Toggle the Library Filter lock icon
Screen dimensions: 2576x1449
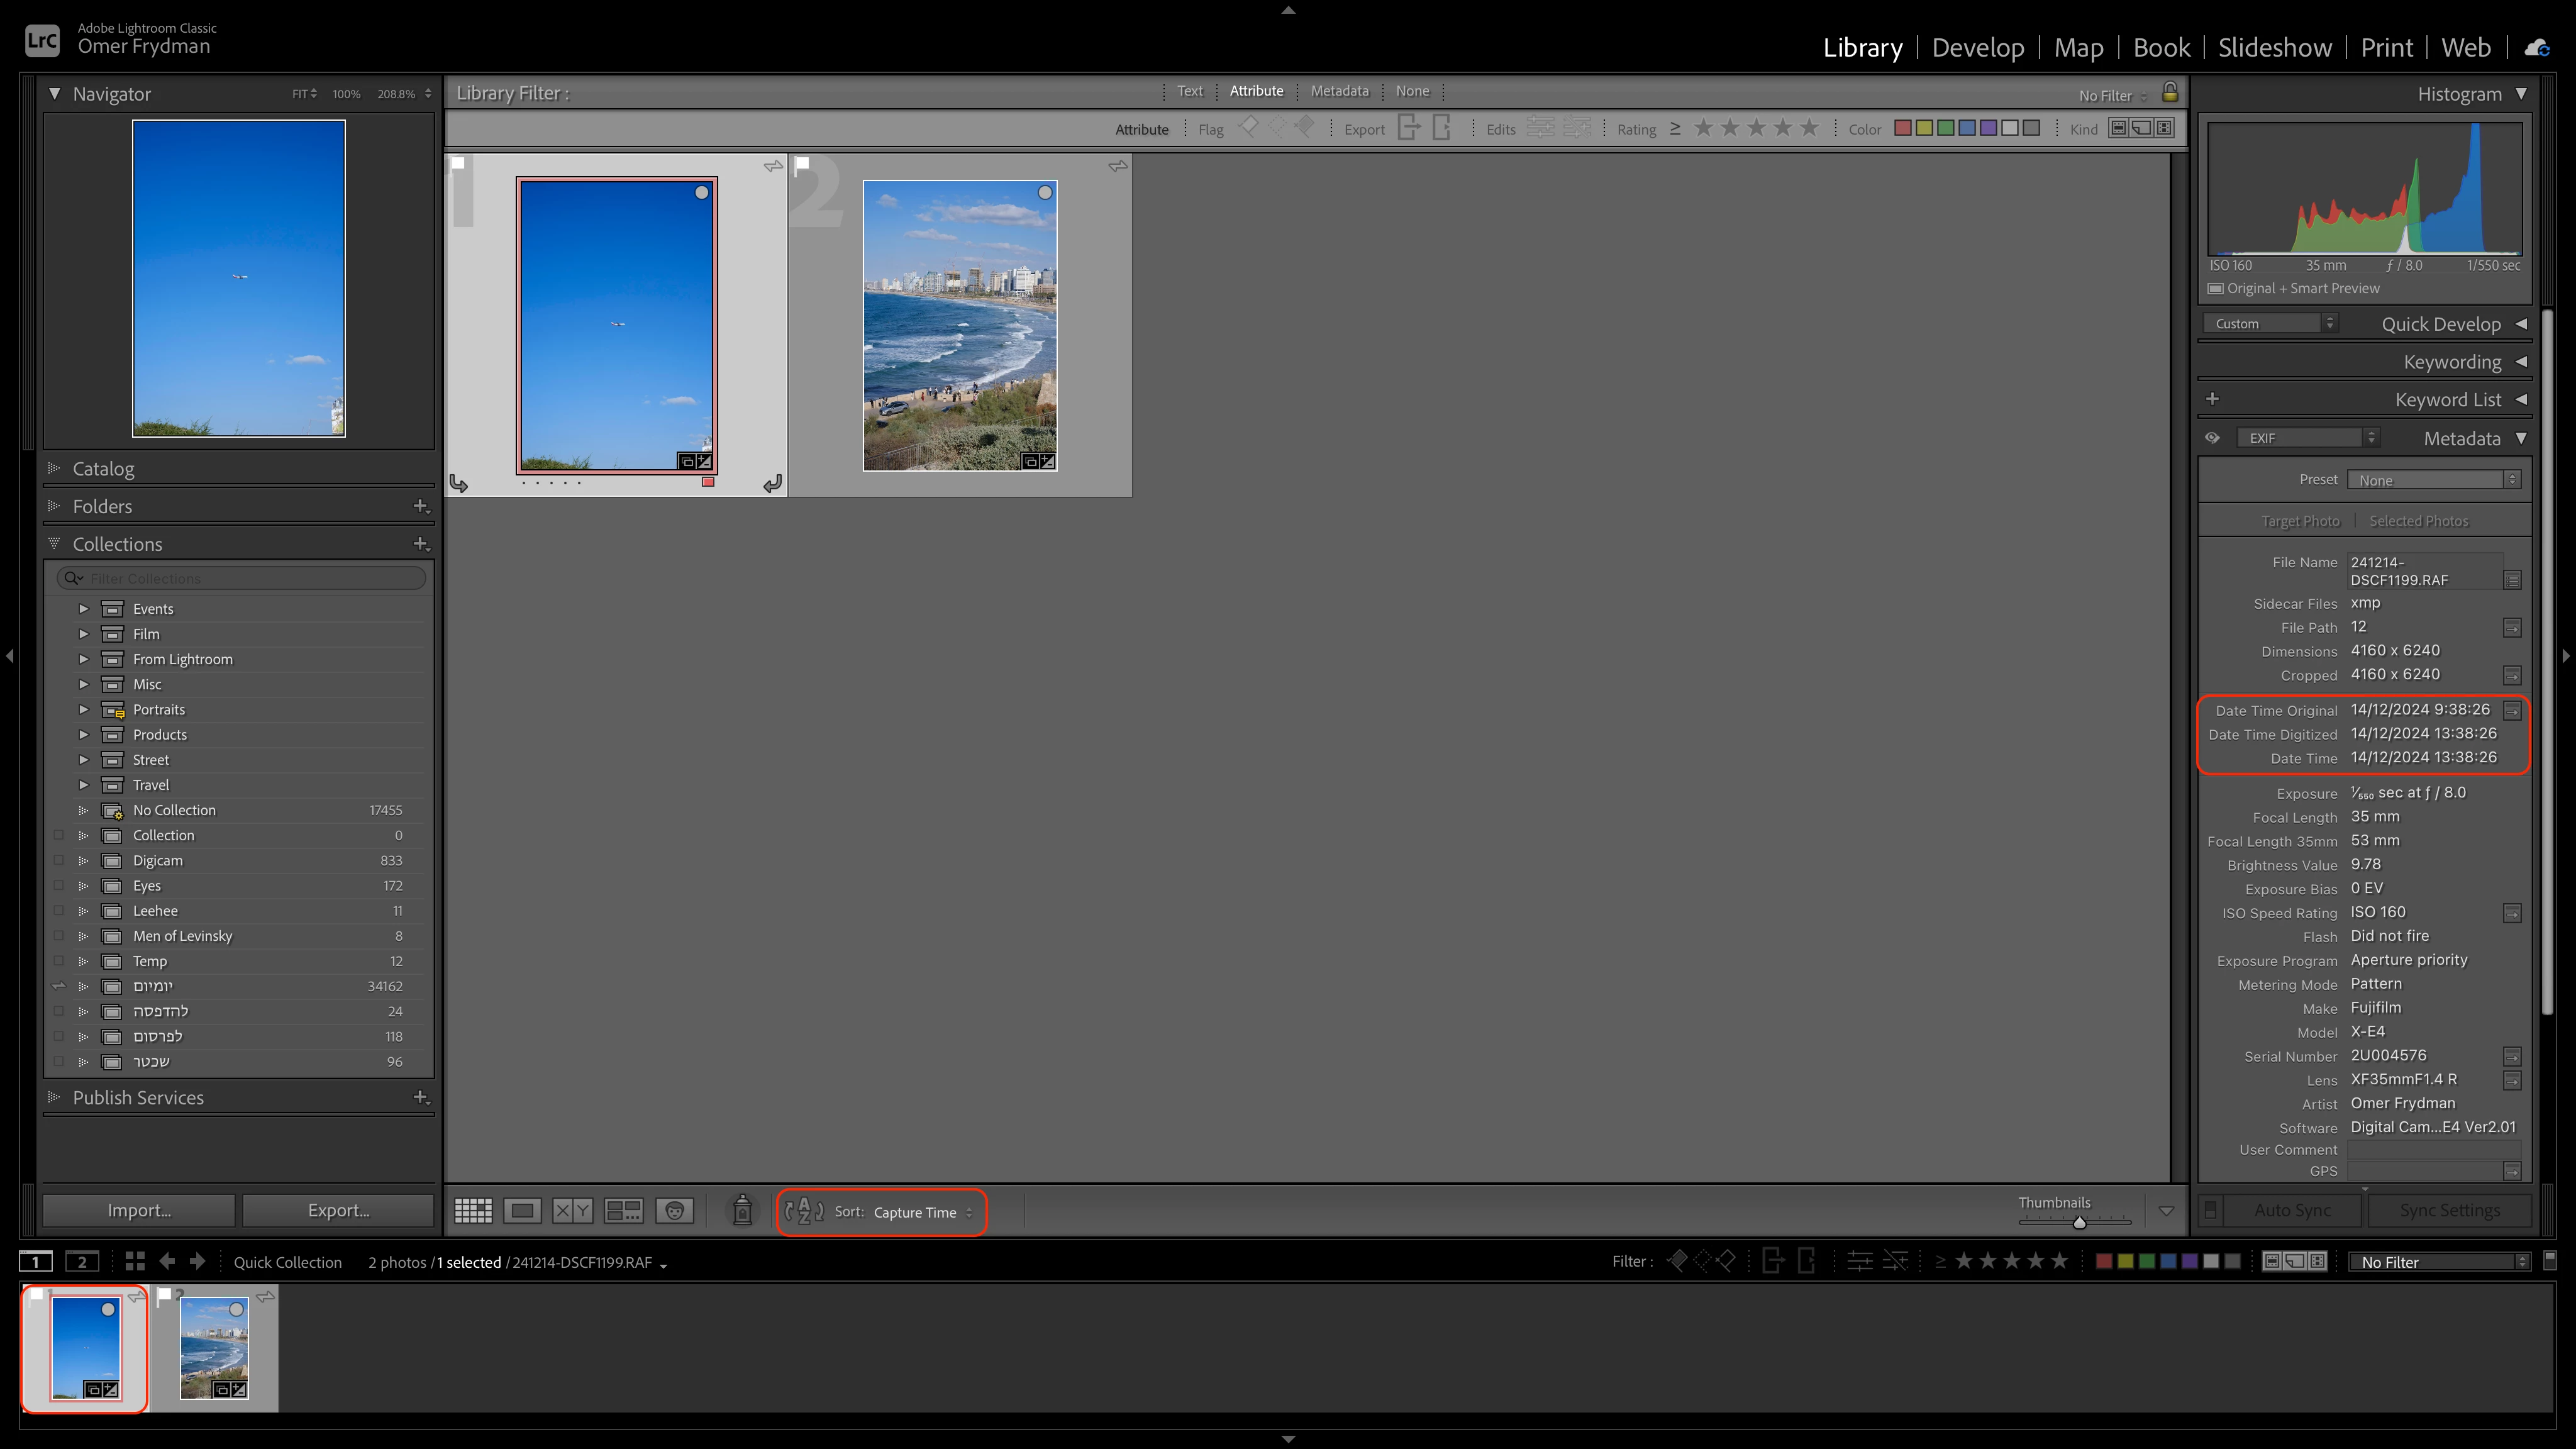pyautogui.click(x=2170, y=93)
